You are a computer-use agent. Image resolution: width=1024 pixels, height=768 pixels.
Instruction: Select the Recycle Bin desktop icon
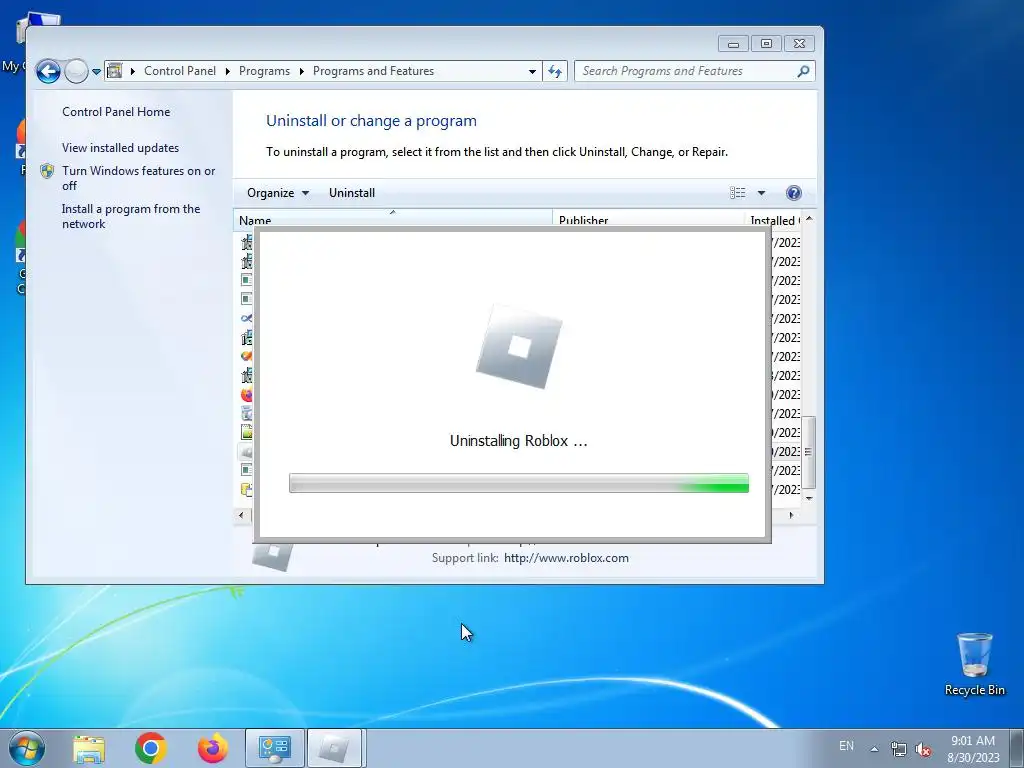tap(974, 664)
